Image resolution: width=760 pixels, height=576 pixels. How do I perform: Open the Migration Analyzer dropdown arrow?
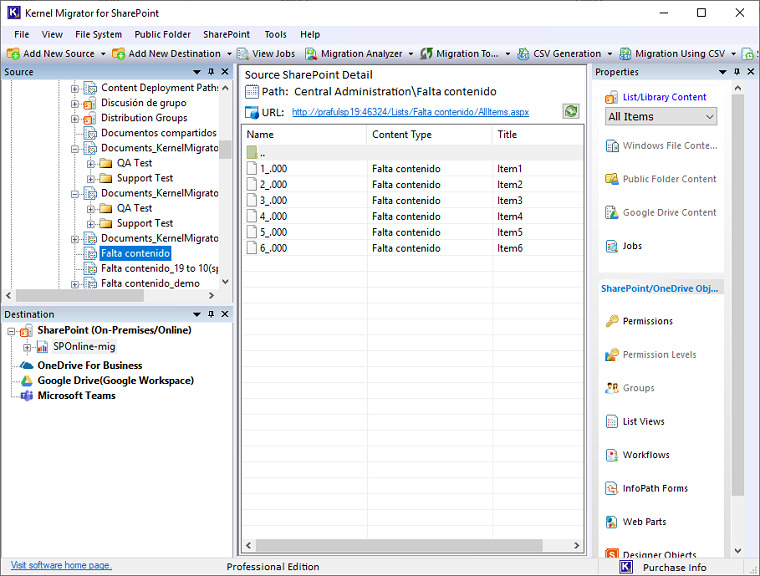(411, 54)
